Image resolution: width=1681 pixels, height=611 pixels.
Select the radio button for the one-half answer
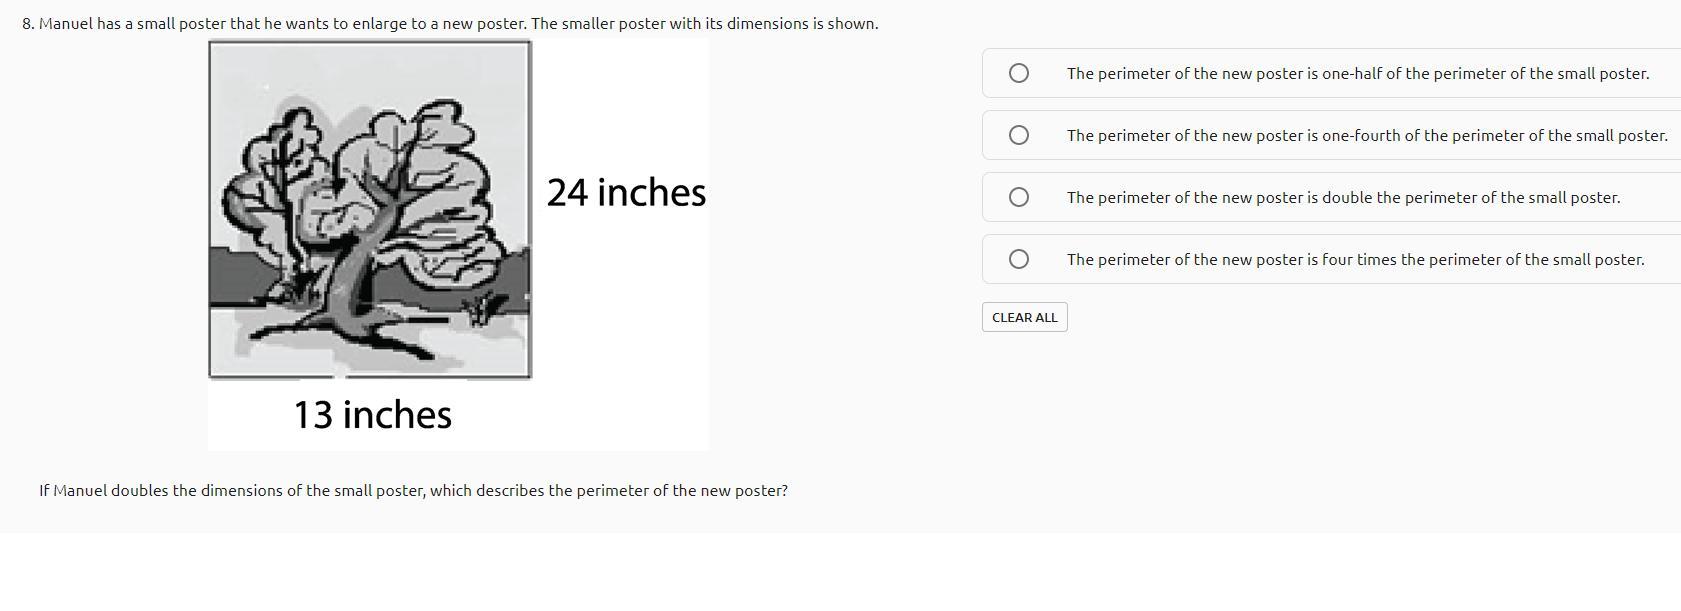coord(1018,73)
